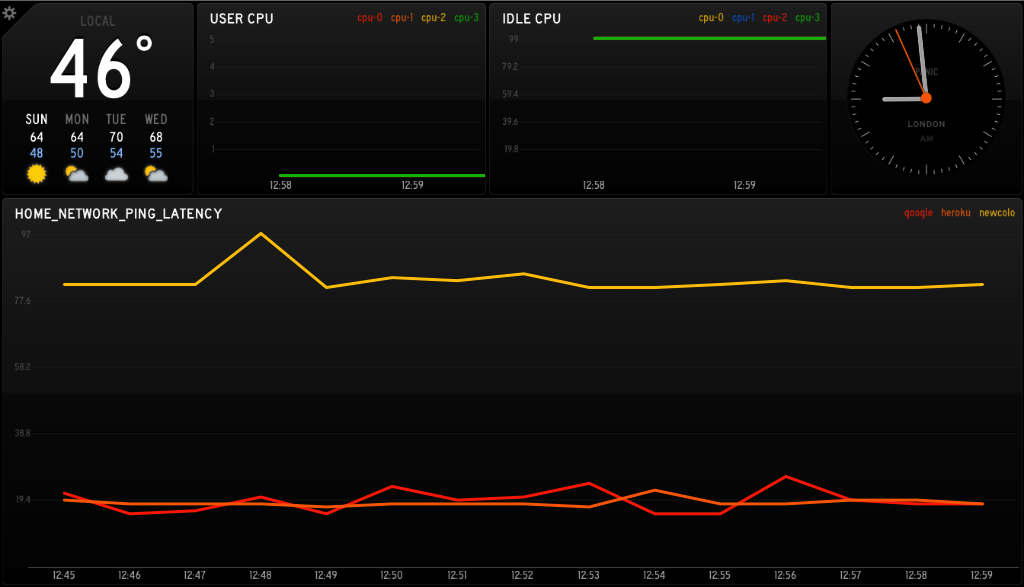This screenshot has height=587, width=1024.
Task: Click Sunday's low temperature 48
Action: pos(37,153)
